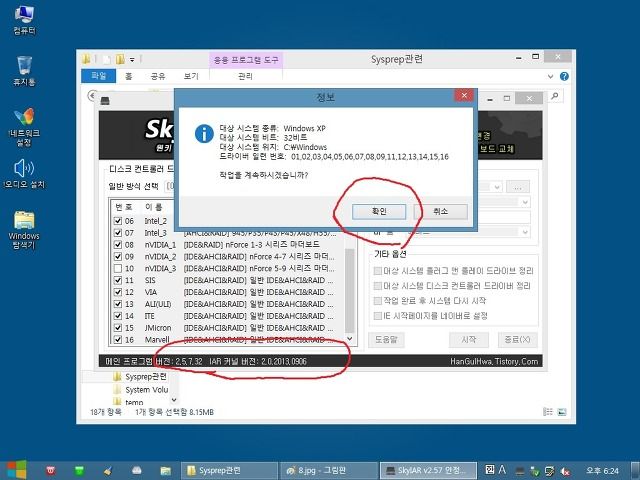Switch to 8.jpg - 그림판 taskbar window
The height and width of the screenshot is (480, 640).
[329, 471]
